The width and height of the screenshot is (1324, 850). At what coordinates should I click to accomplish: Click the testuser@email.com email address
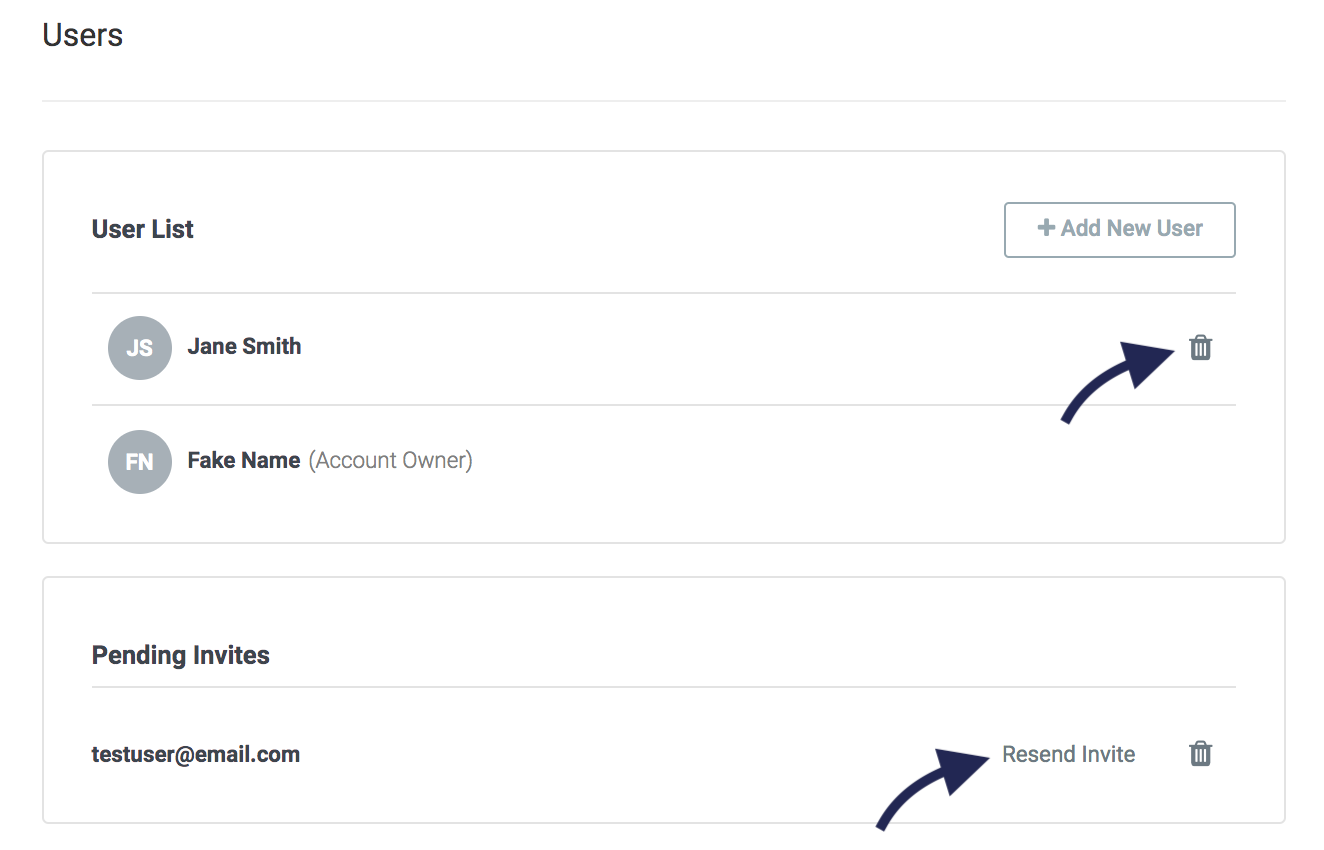pyautogui.click(x=196, y=754)
